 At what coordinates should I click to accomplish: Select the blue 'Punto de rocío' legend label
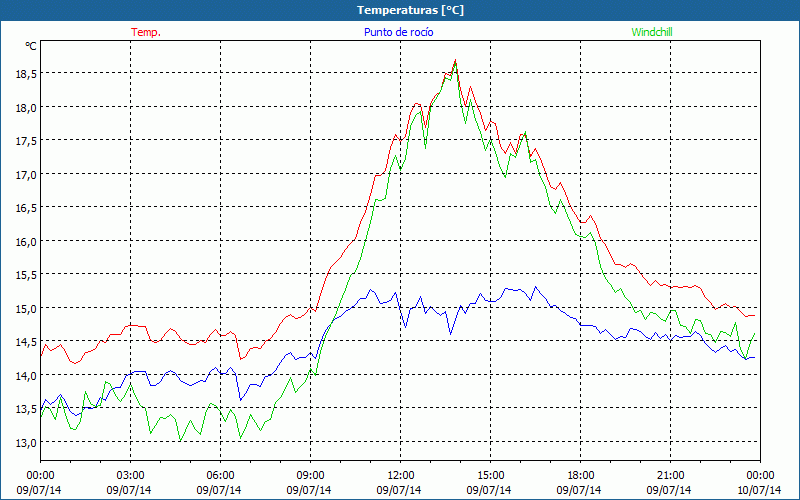click(x=398, y=32)
